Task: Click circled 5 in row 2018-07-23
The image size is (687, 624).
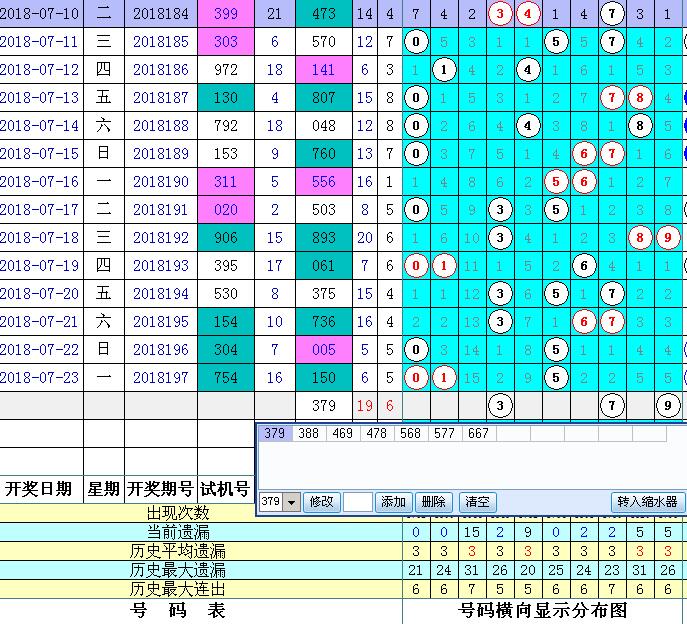Action: (x=556, y=378)
